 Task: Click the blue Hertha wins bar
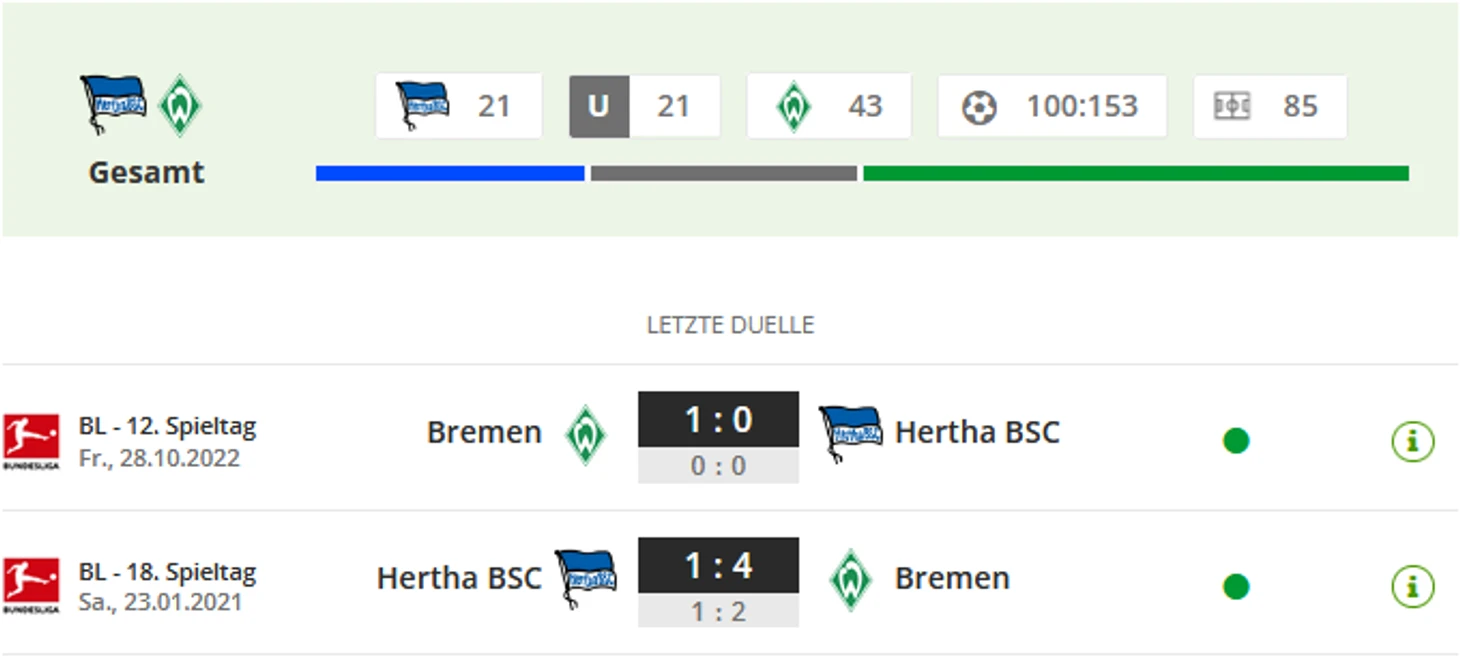(450, 174)
